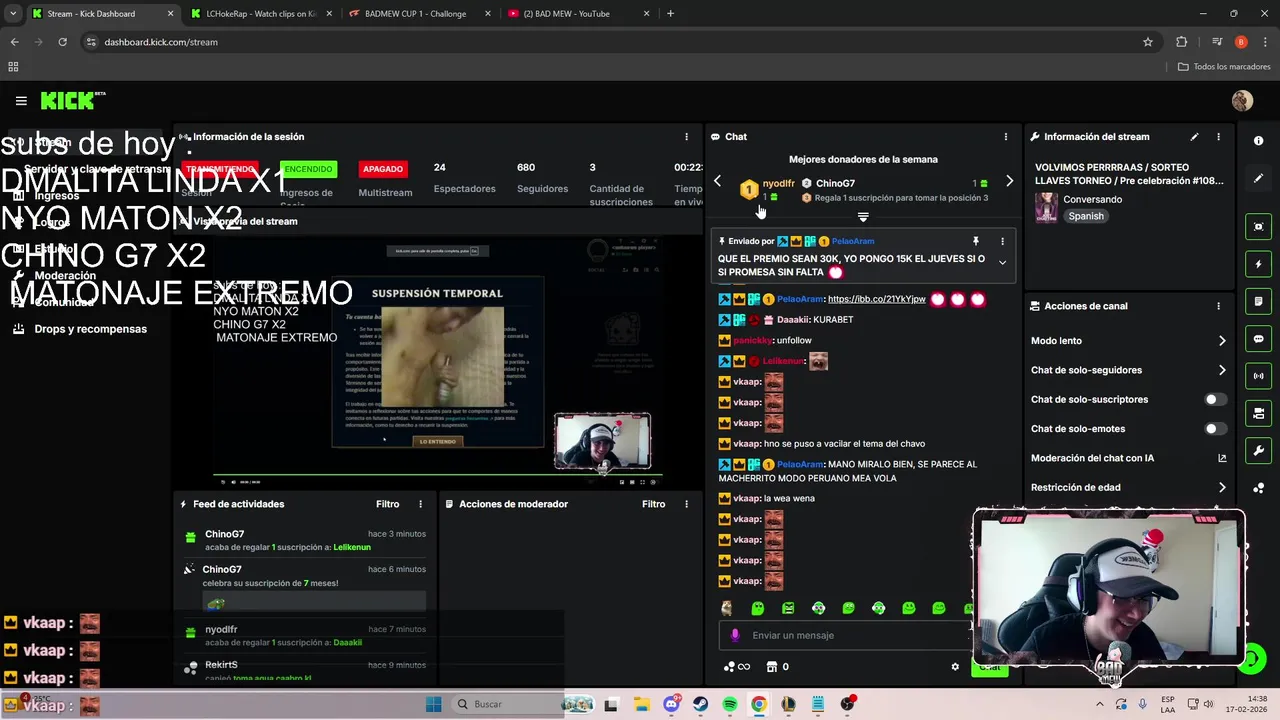Toggle the broadcast signal widget in sidebar
The width and height of the screenshot is (1280, 720).
[1259, 376]
